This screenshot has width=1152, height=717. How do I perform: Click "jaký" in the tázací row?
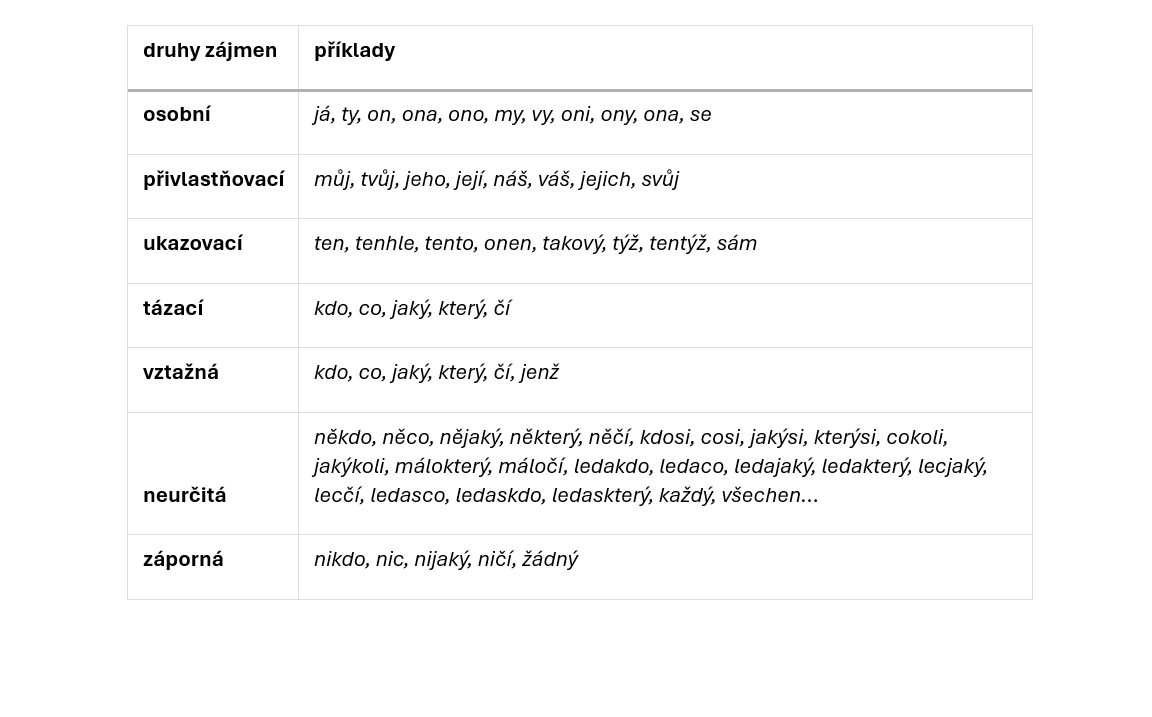pos(410,308)
